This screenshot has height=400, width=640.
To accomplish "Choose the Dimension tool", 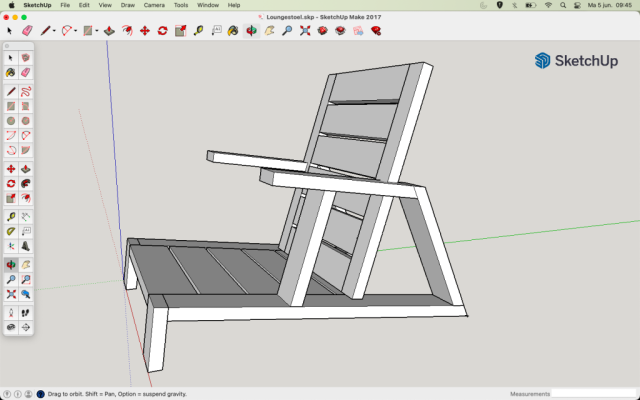I will click(25, 217).
